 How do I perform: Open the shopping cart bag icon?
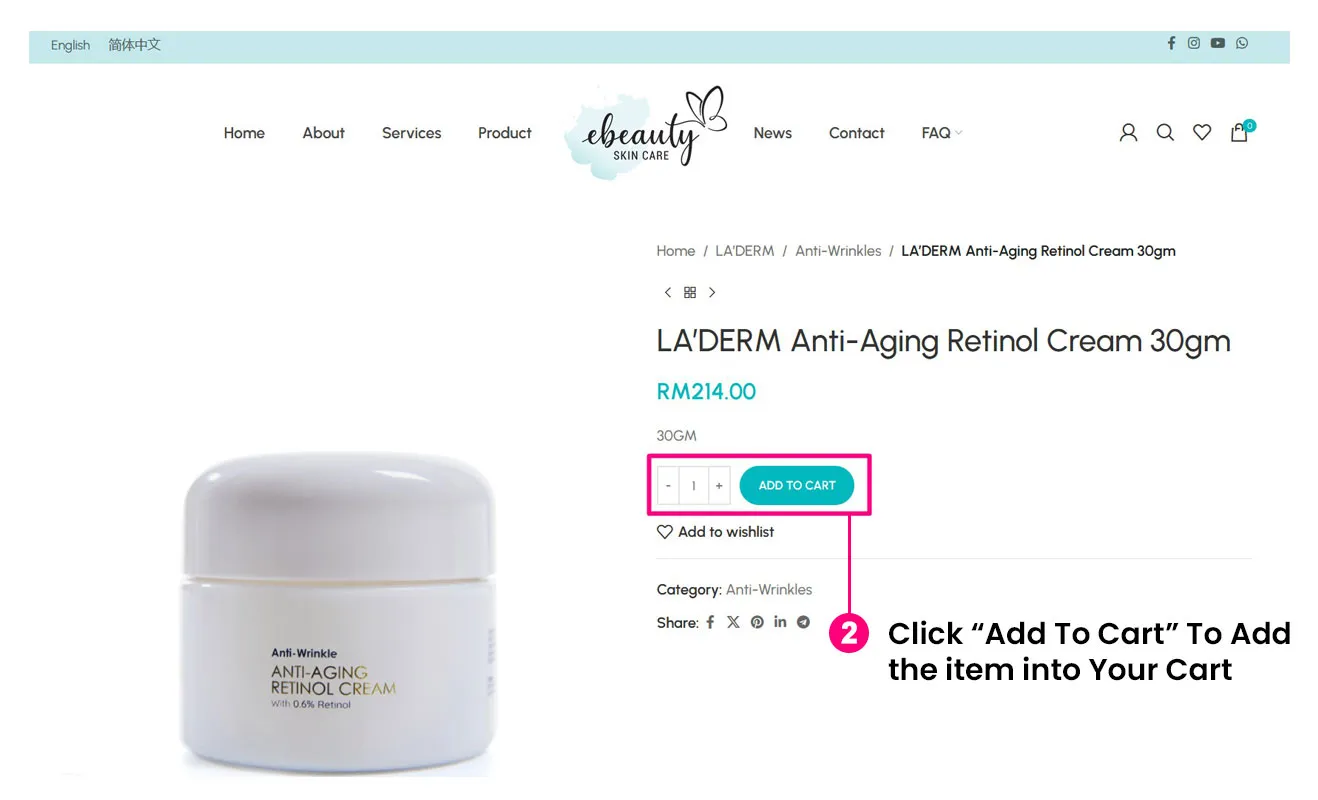click(1241, 131)
